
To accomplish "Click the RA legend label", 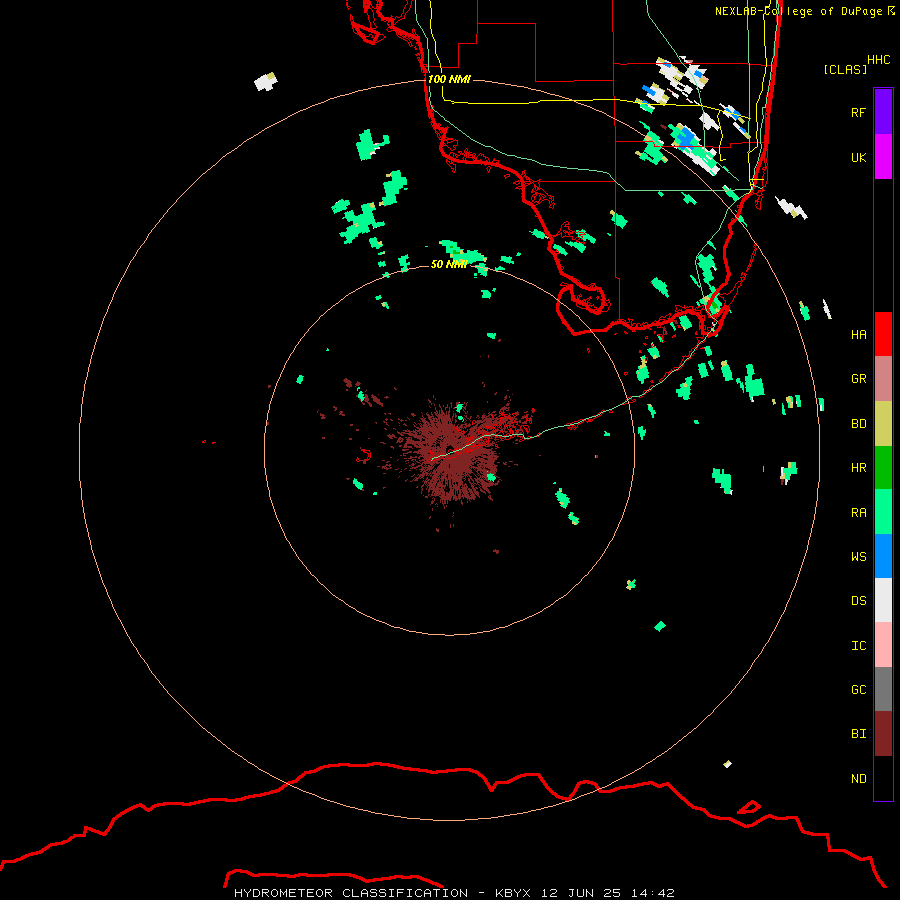I will click(x=858, y=512).
